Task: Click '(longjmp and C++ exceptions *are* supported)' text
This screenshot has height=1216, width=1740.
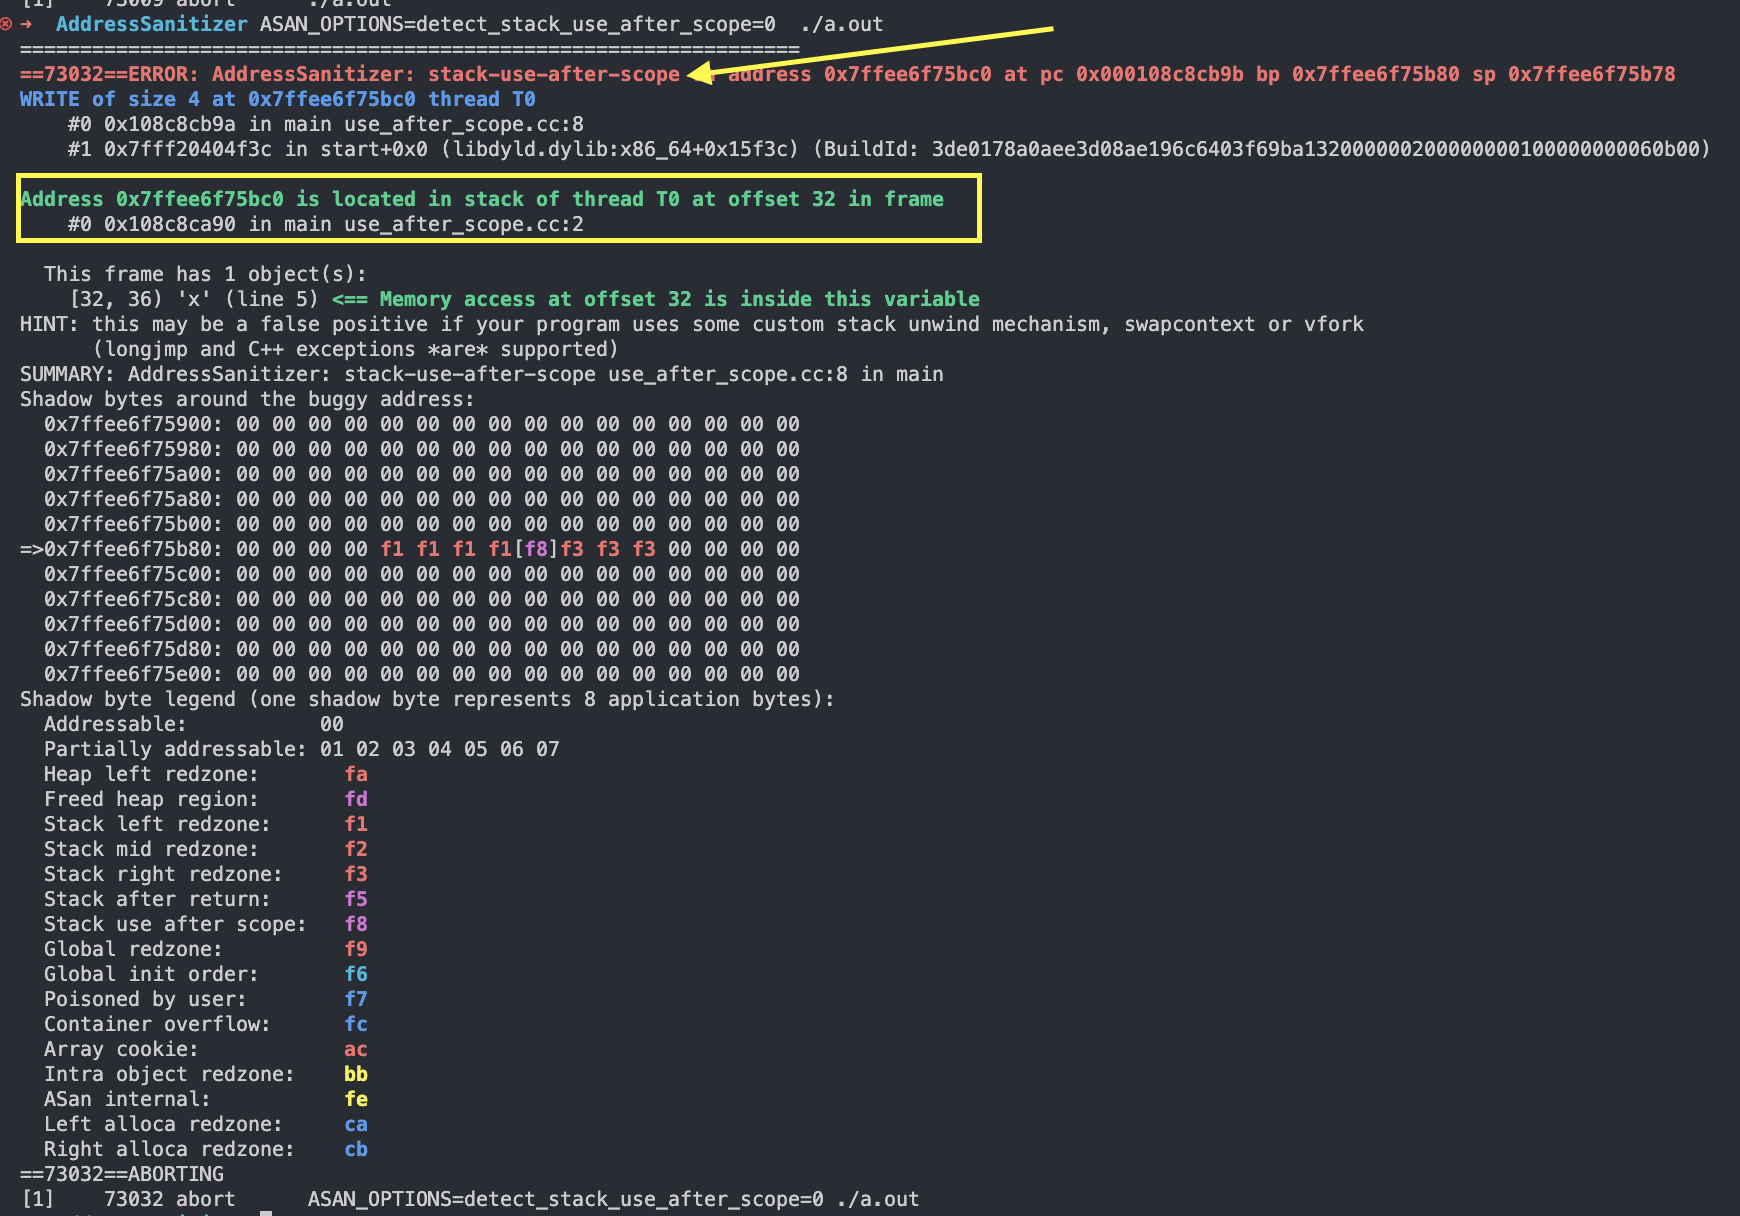Action: click(x=356, y=349)
